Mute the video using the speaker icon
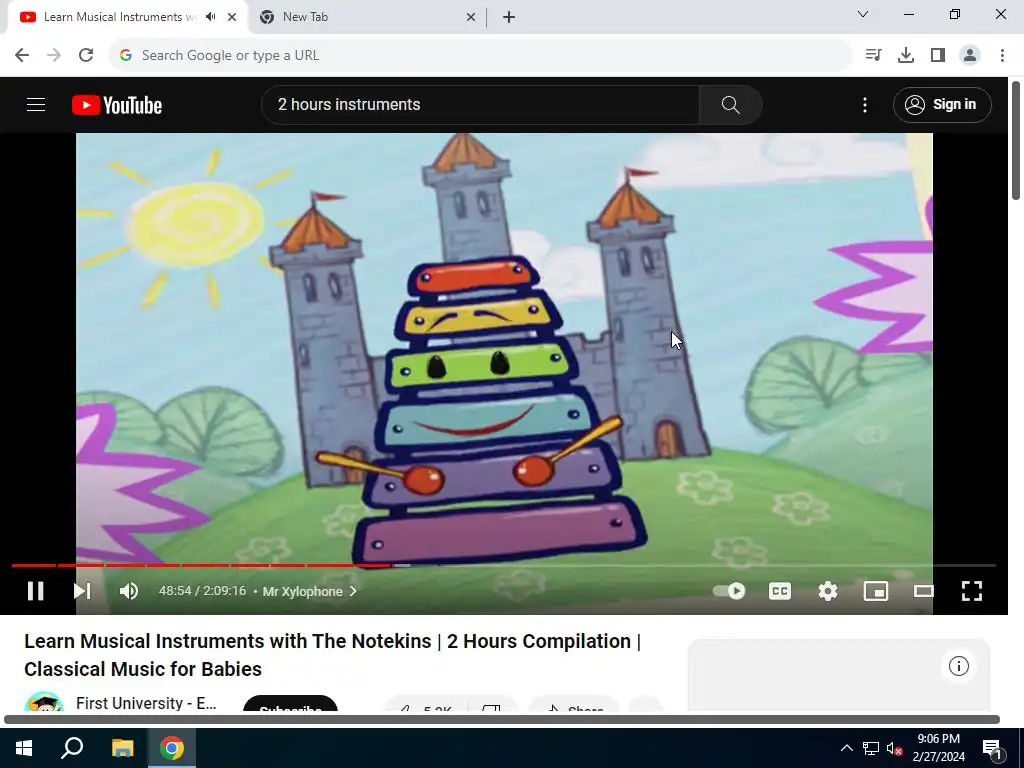 coord(129,591)
